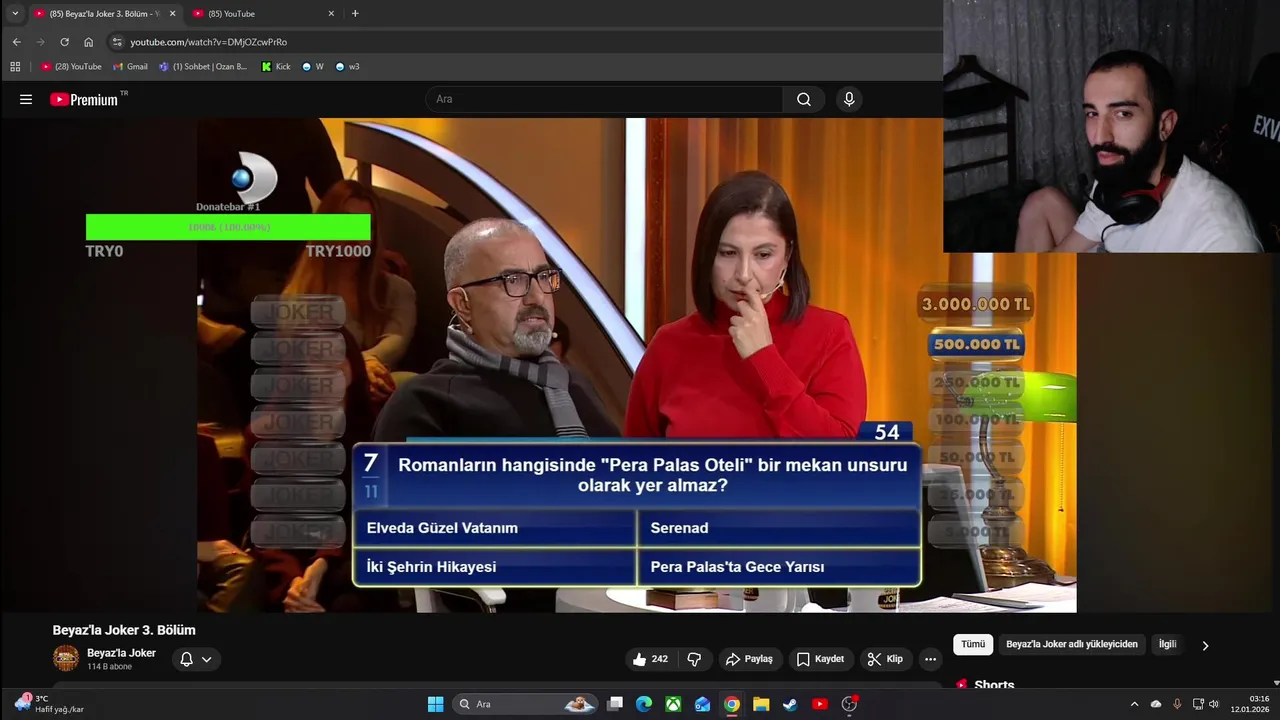
Task: Launch Microsoft Edge from the taskbar
Action: (644, 704)
